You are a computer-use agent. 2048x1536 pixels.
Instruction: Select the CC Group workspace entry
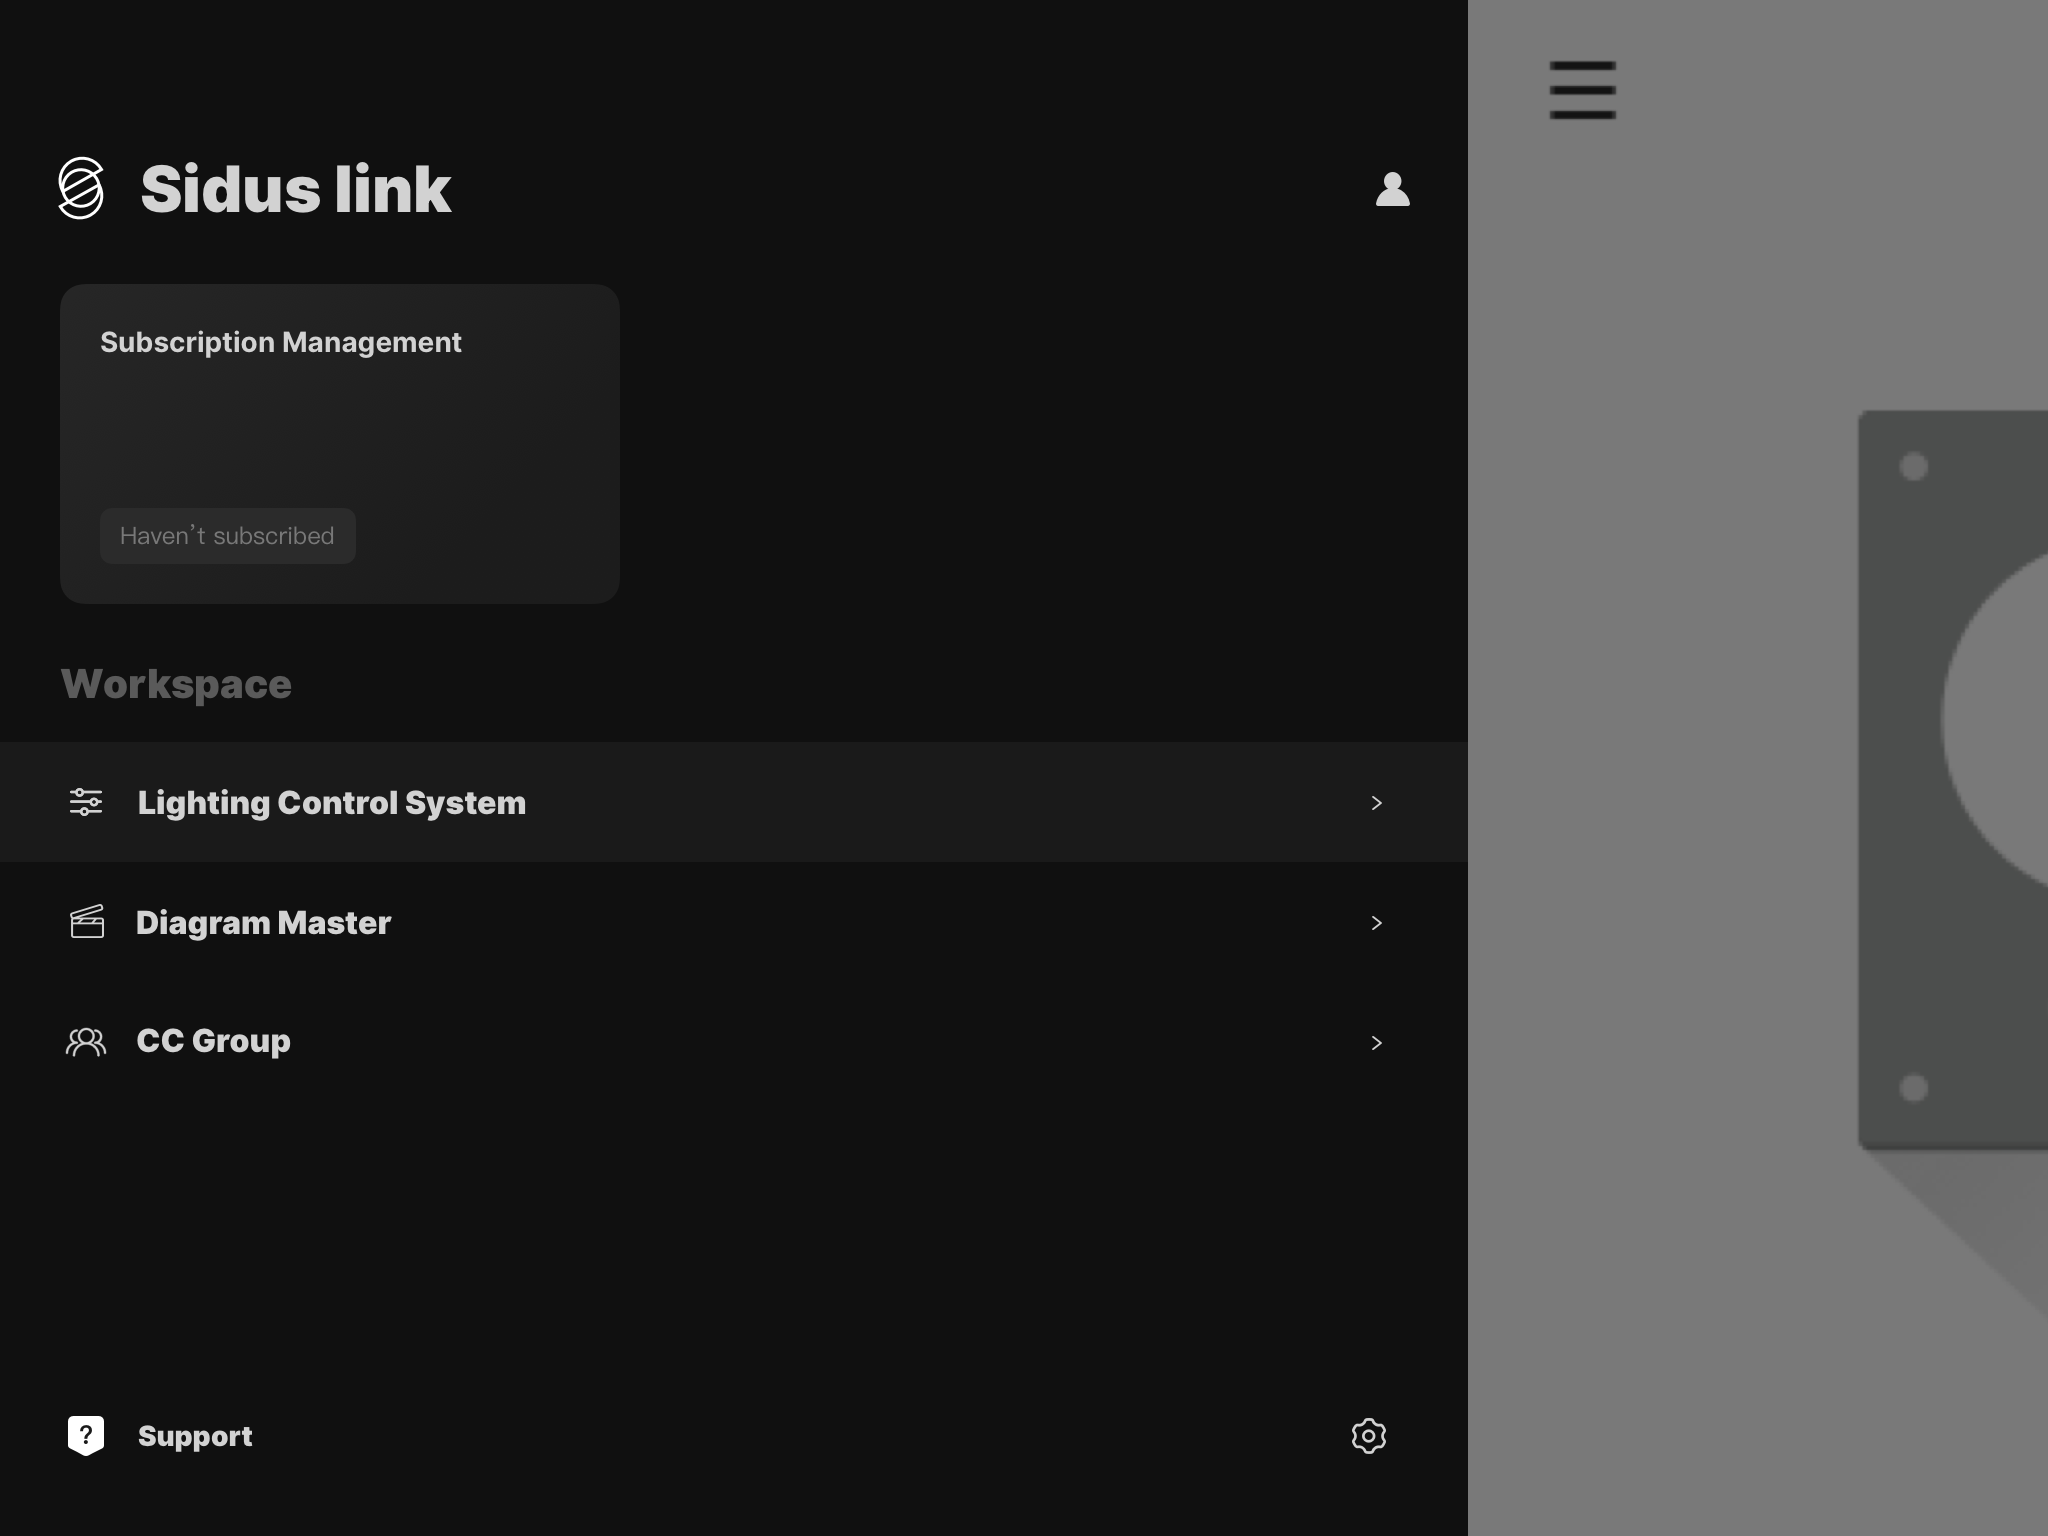tap(213, 1041)
